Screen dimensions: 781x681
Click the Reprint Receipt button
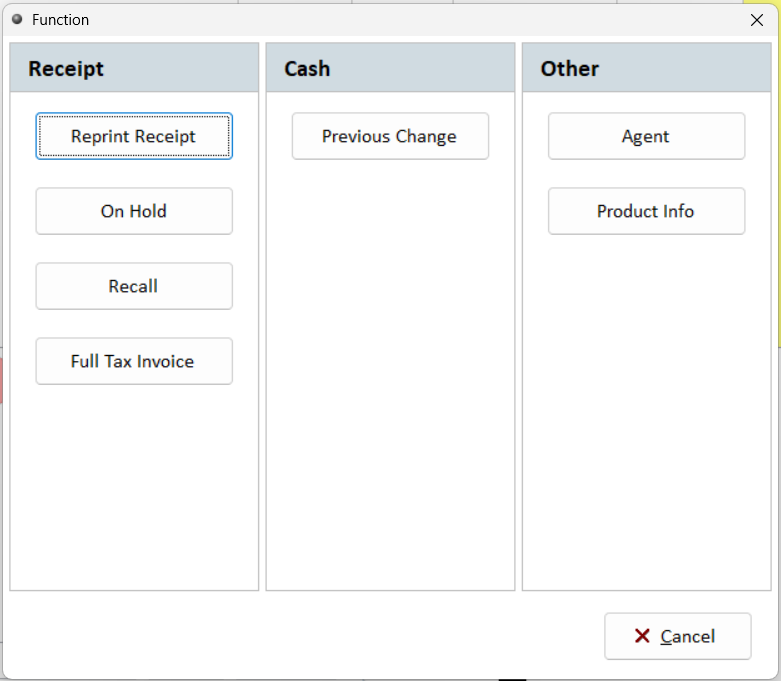(134, 136)
